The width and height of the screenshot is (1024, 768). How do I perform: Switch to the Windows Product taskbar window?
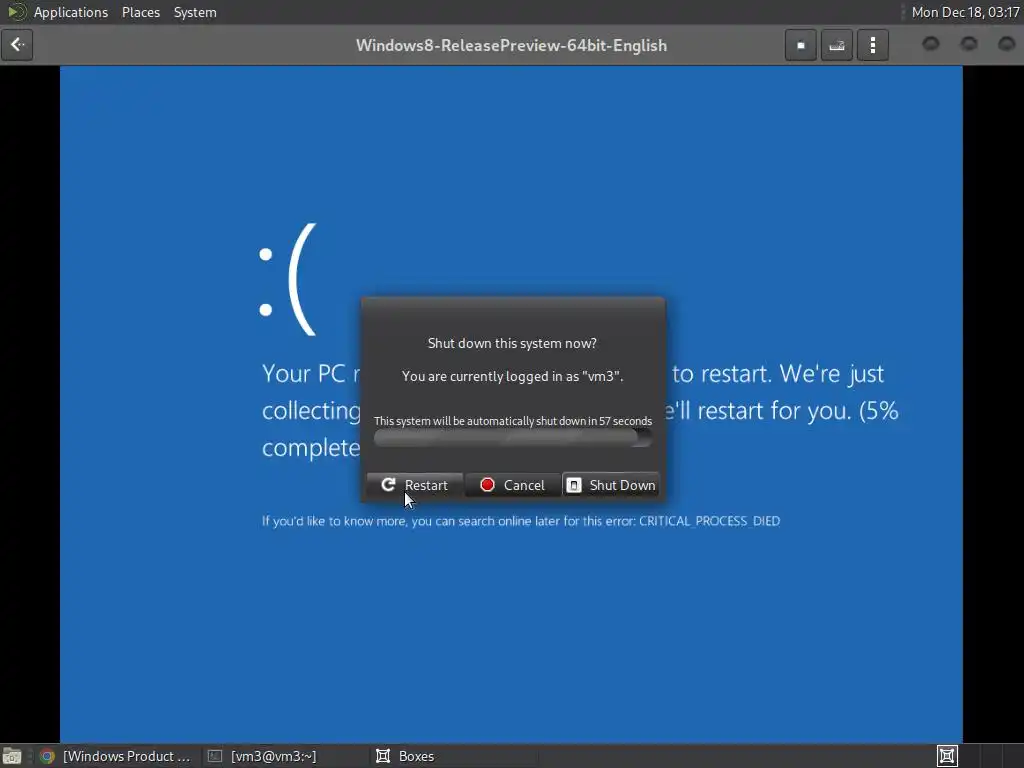pyautogui.click(x=116, y=756)
